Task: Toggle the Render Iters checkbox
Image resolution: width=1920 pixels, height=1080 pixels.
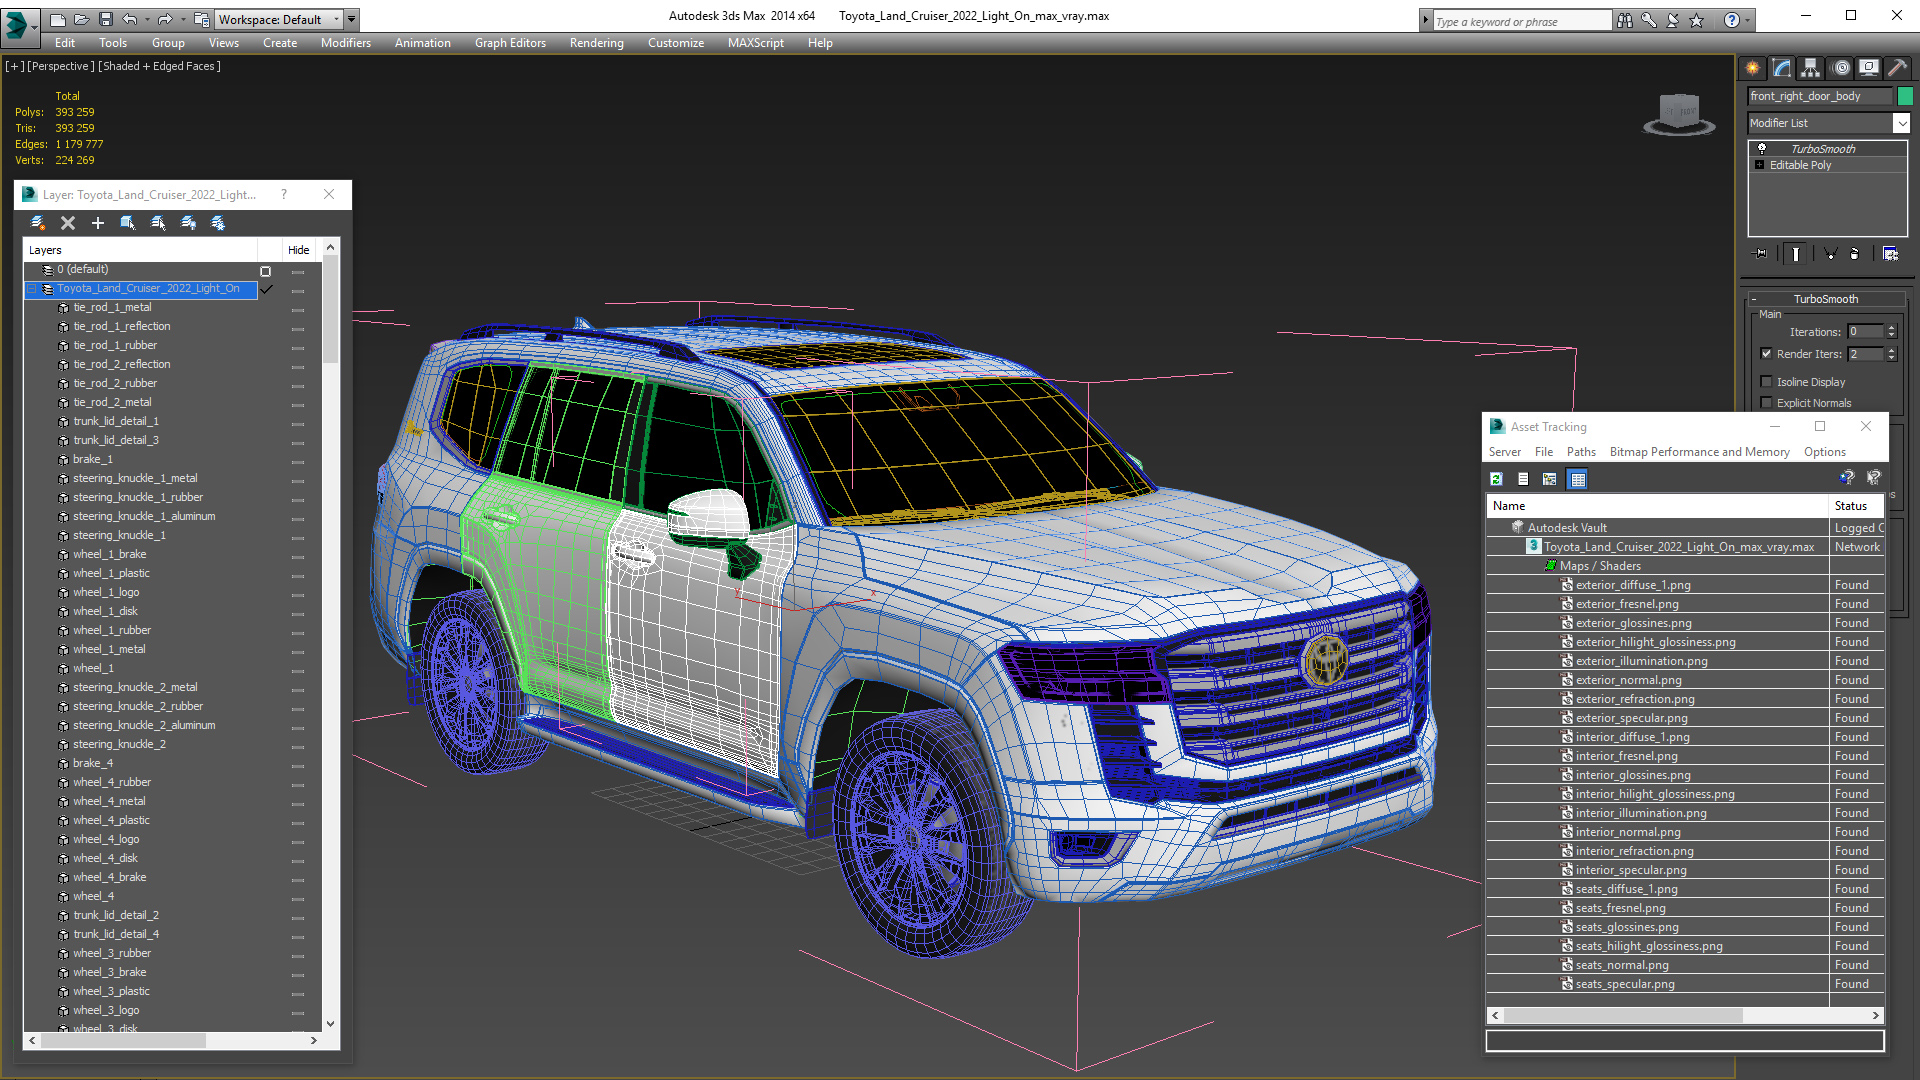Action: [1766, 354]
